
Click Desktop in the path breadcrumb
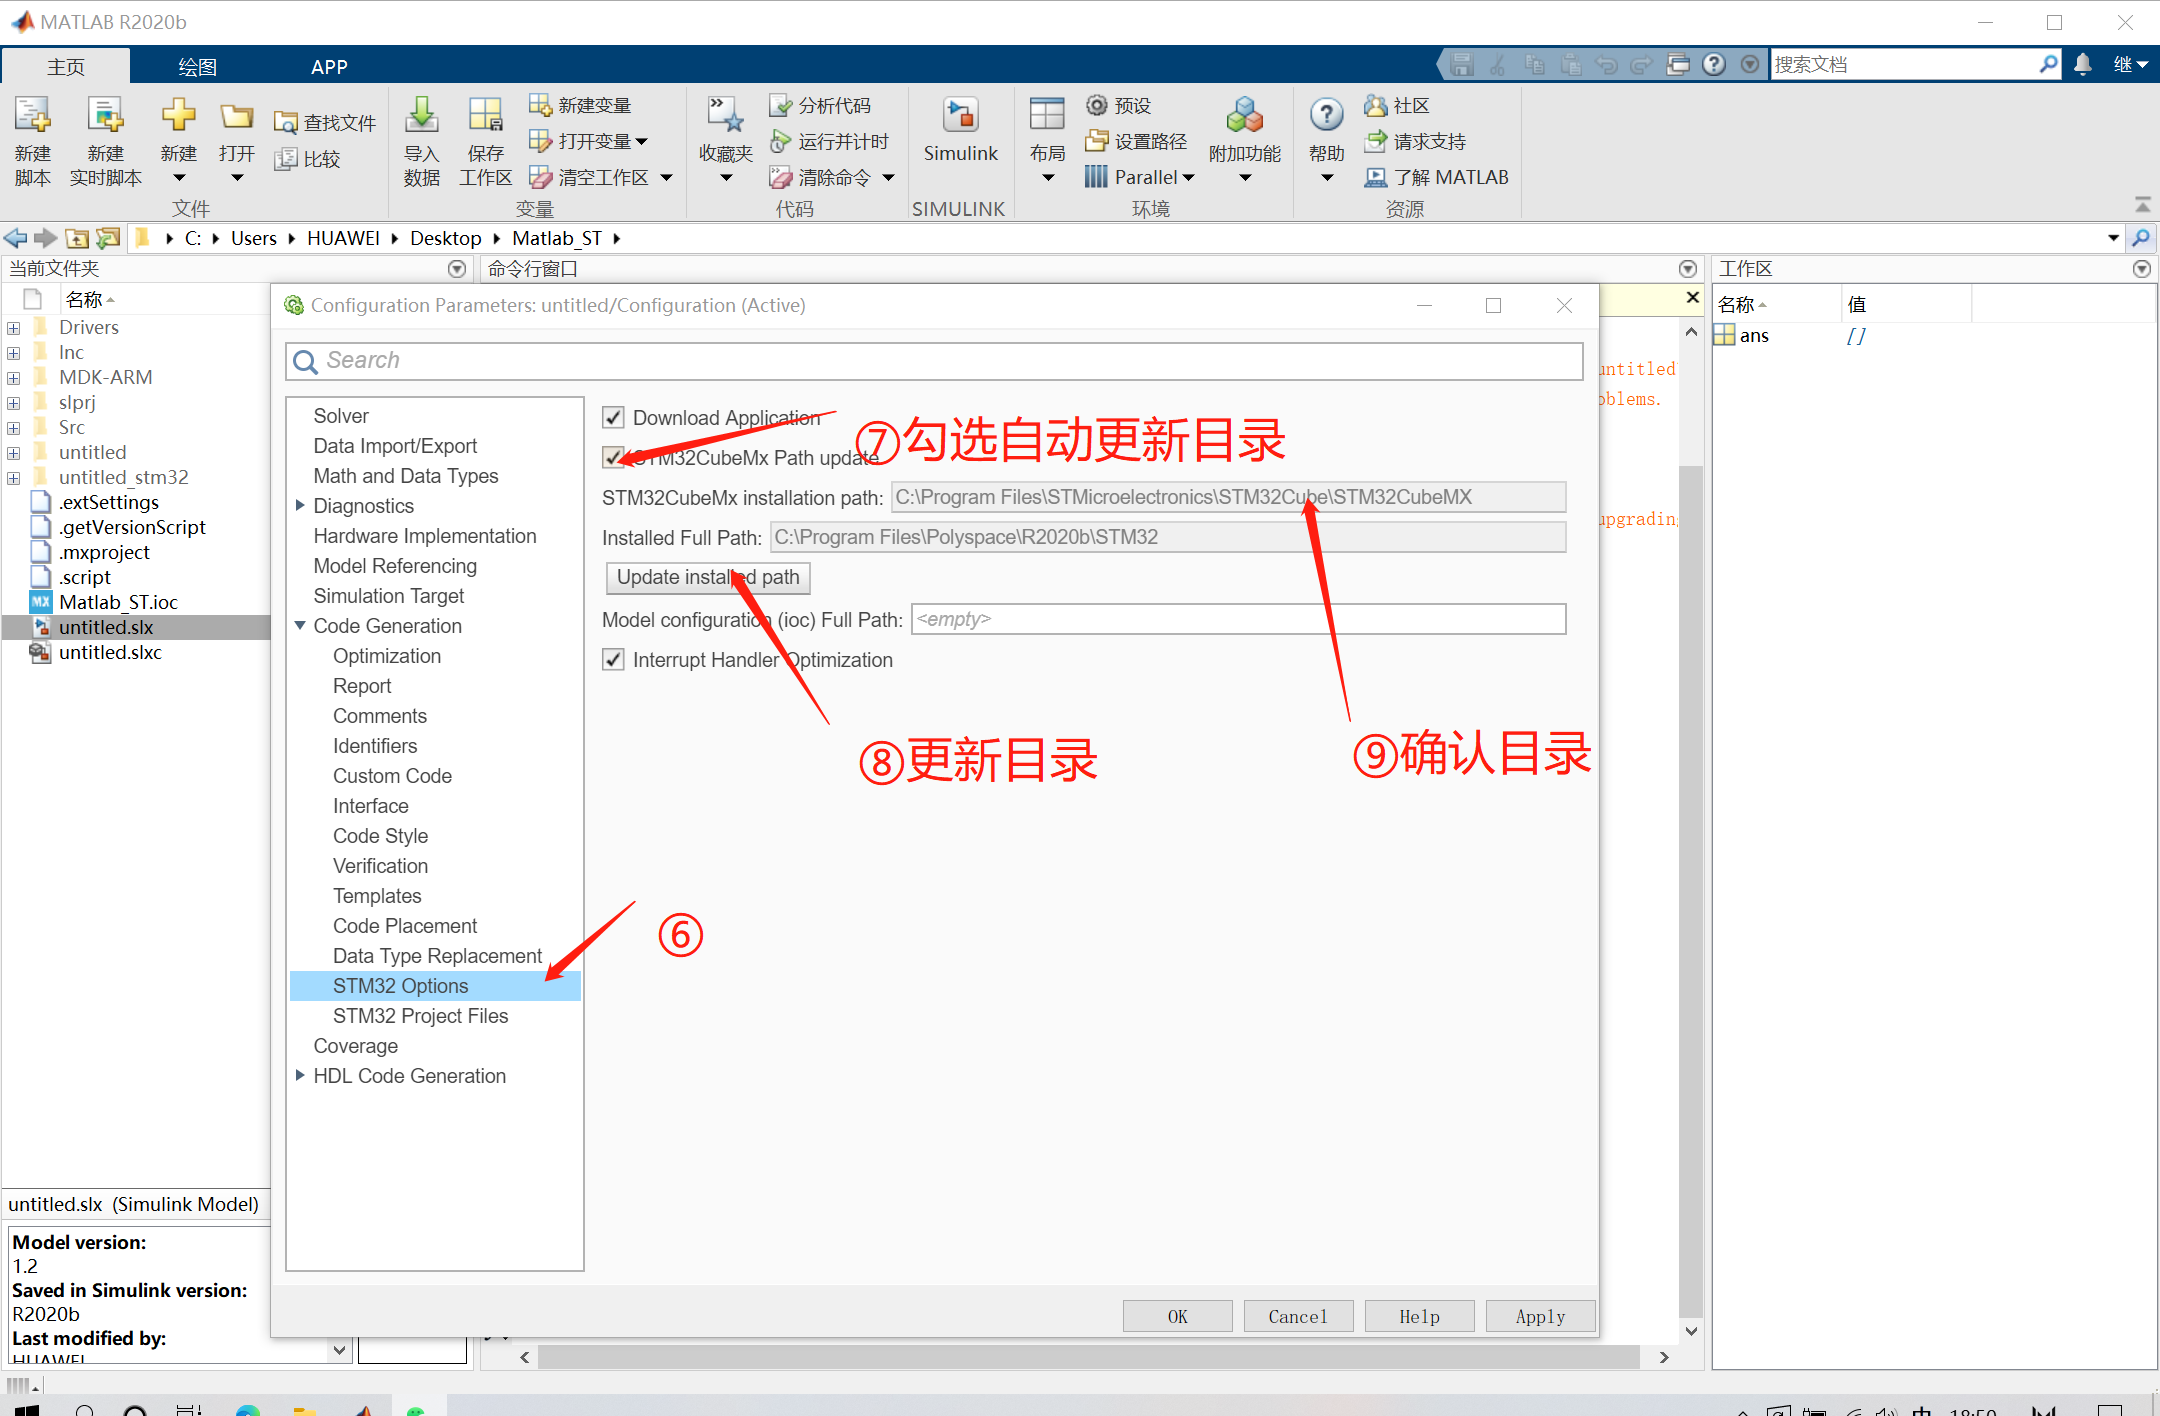click(x=445, y=238)
